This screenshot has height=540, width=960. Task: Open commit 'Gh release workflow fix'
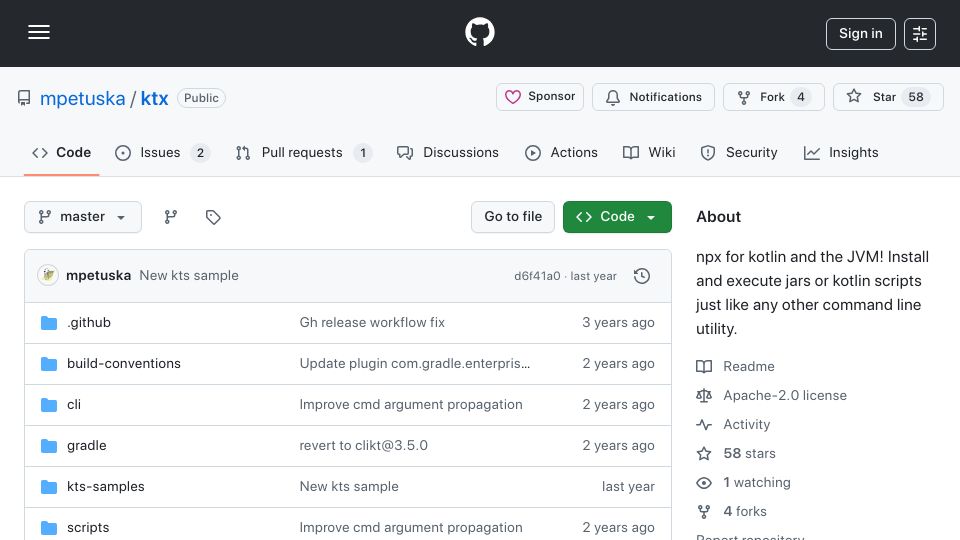click(372, 323)
